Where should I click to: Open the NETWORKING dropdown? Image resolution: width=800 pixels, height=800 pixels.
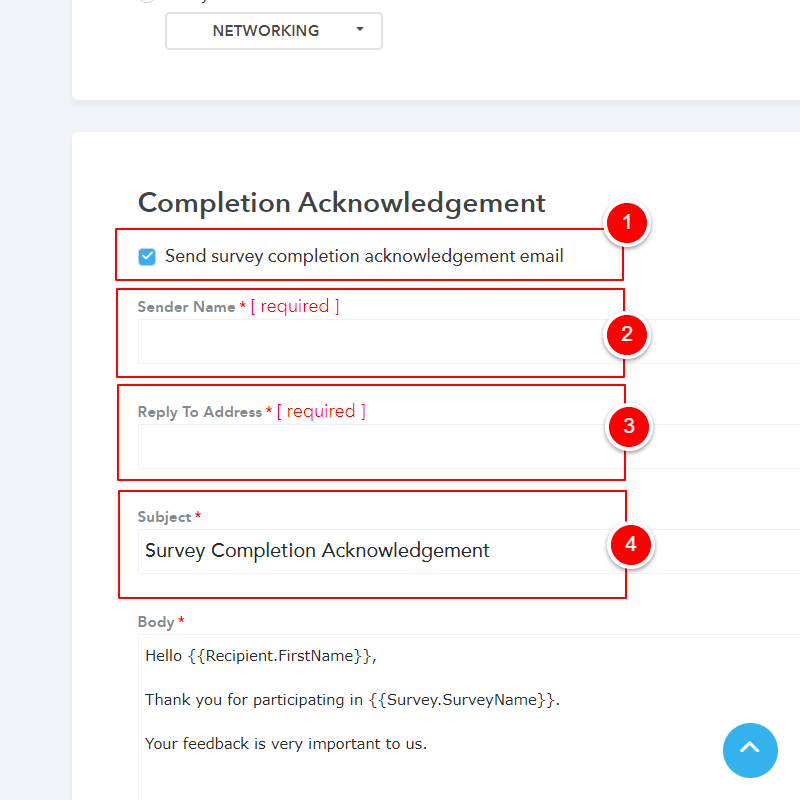point(273,31)
